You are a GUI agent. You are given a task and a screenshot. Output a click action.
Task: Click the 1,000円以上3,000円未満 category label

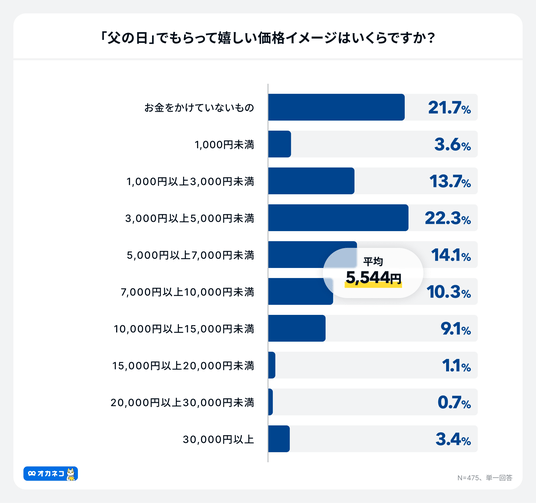pyautogui.click(x=190, y=181)
